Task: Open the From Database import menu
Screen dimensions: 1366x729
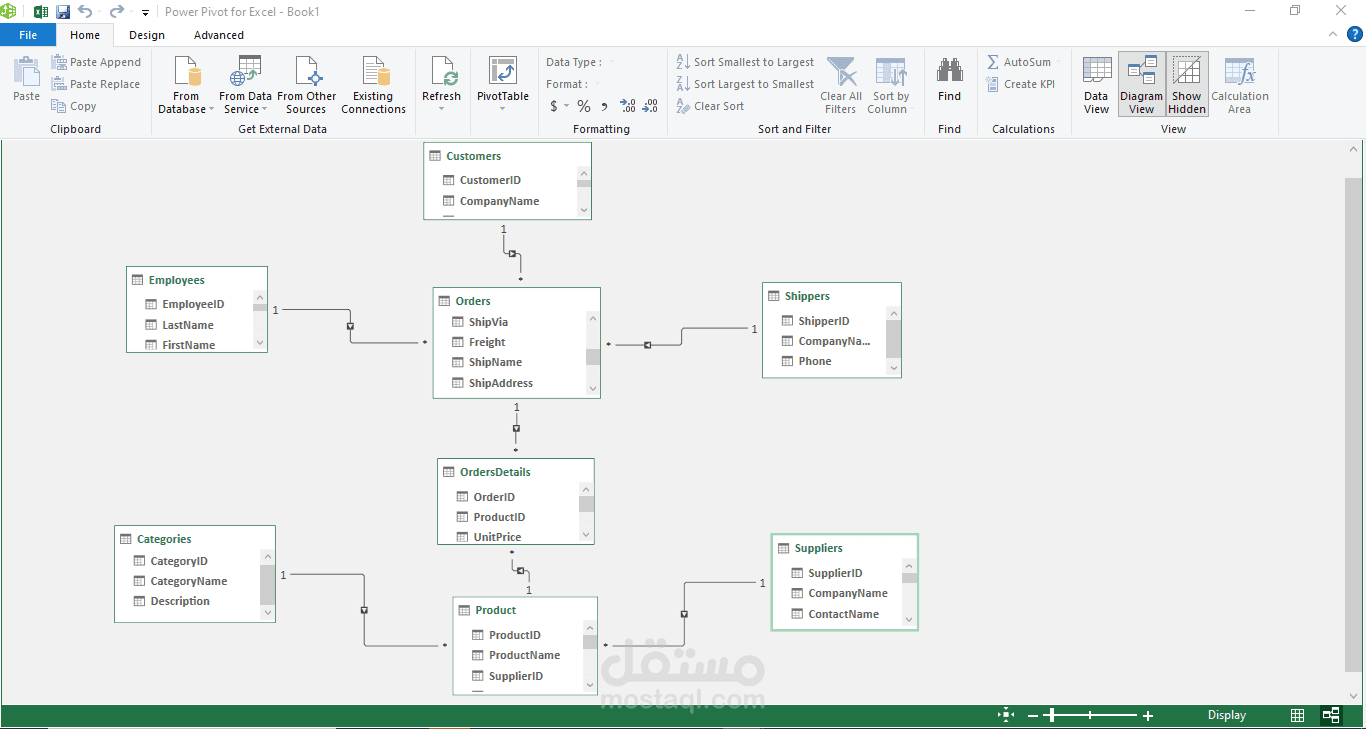Action: click(x=186, y=85)
